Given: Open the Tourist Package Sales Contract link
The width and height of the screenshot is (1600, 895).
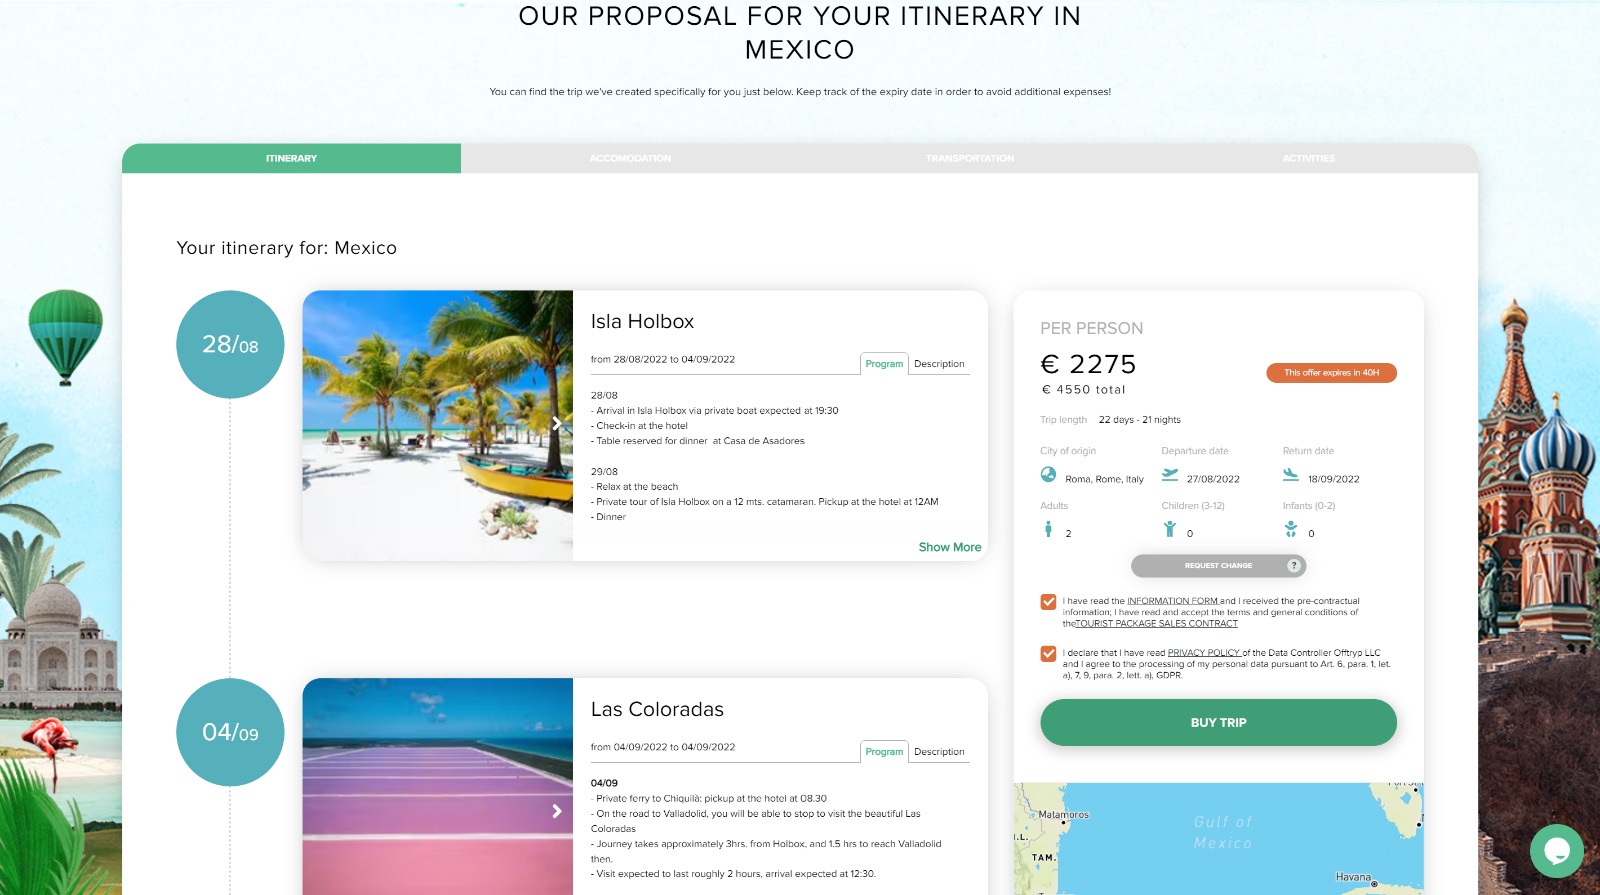Looking at the screenshot, I should pos(1156,624).
